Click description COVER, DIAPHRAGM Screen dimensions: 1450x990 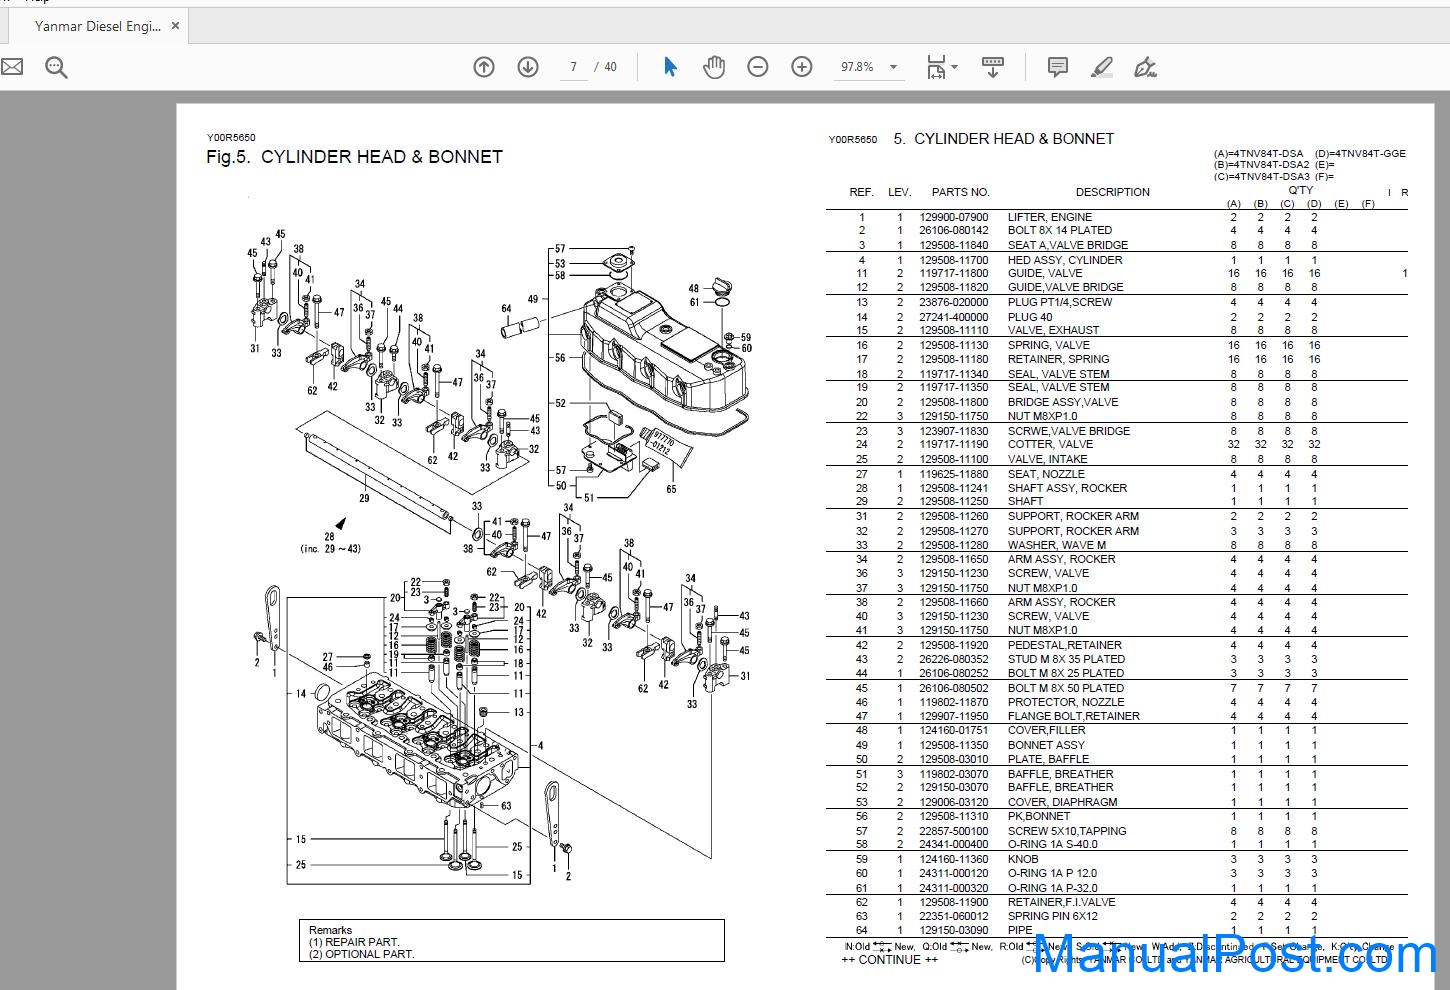[1062, 802]
